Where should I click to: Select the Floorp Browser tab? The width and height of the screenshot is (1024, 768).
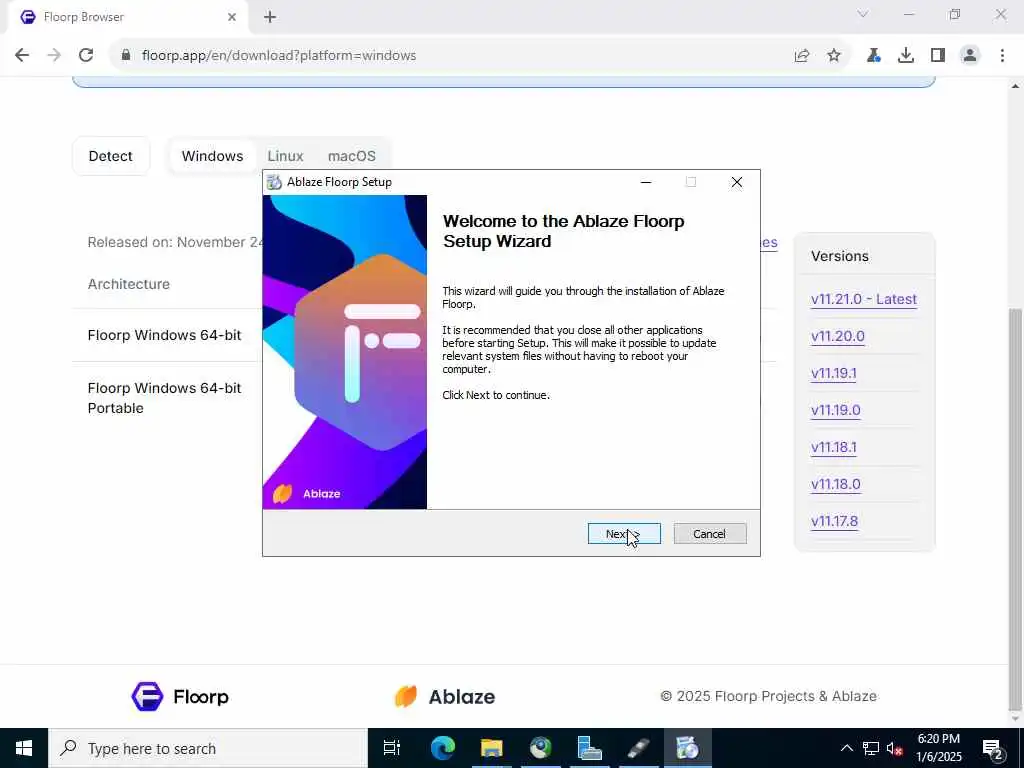click(128, 17)
